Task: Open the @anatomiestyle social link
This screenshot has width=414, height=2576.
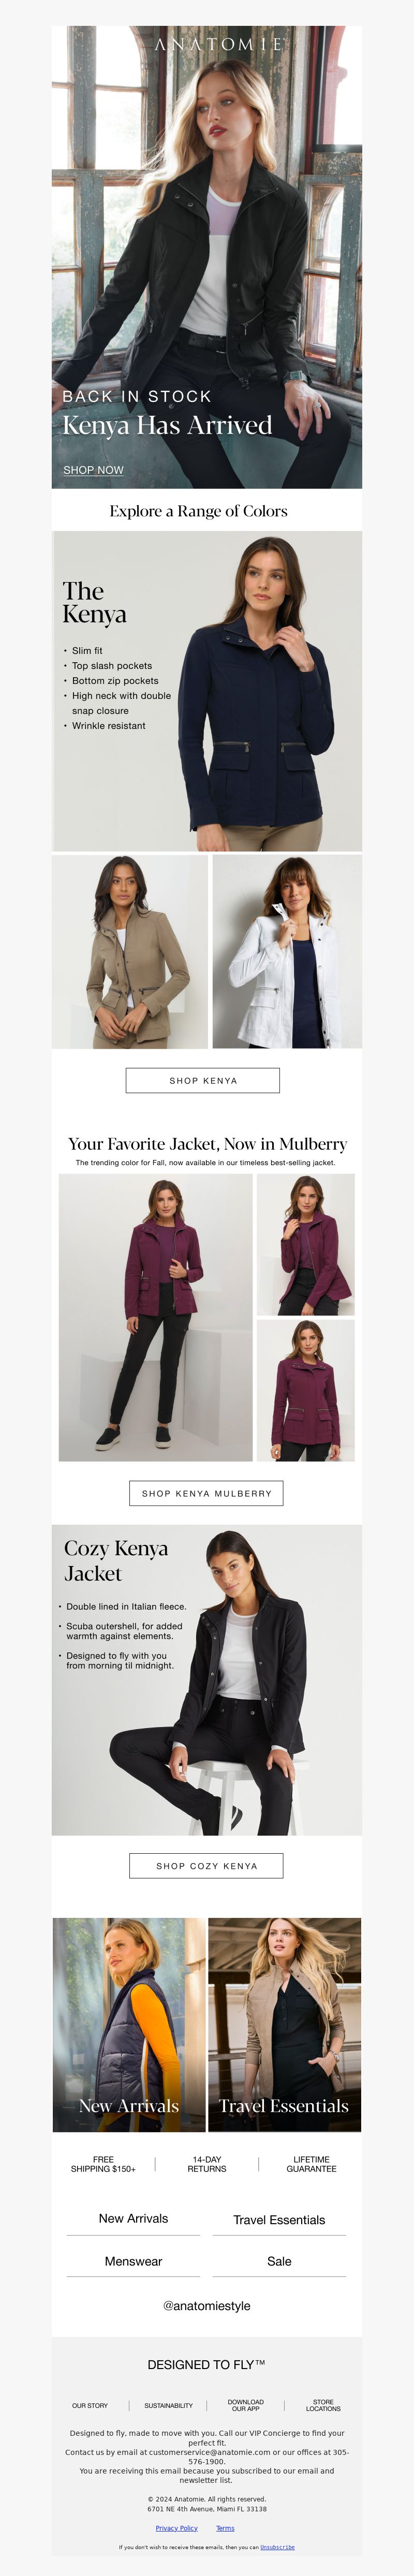Action: point(207,2305)
